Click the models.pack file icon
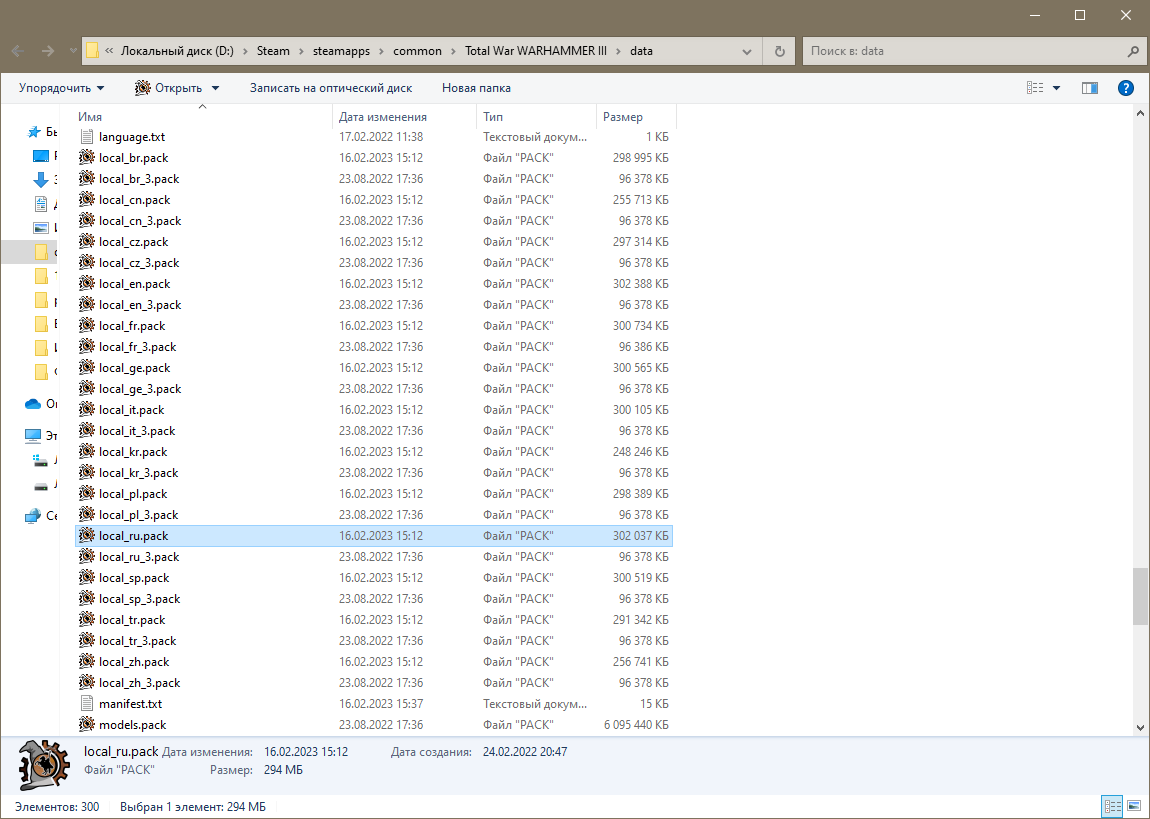Image resolution: width=1150 pixels, height=819 pixels. point(87,724)
